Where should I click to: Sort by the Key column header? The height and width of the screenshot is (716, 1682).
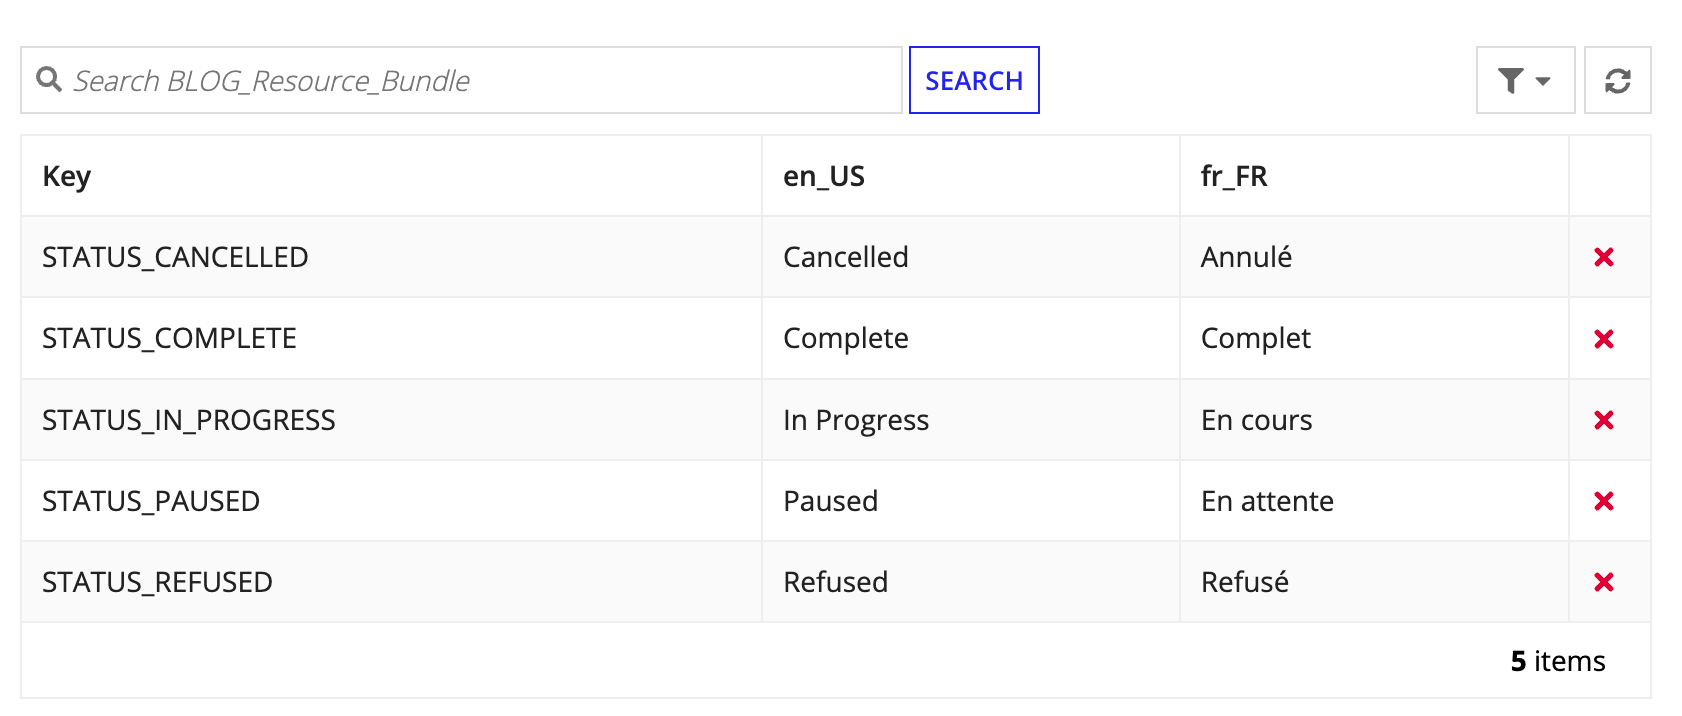pos(67,177)
